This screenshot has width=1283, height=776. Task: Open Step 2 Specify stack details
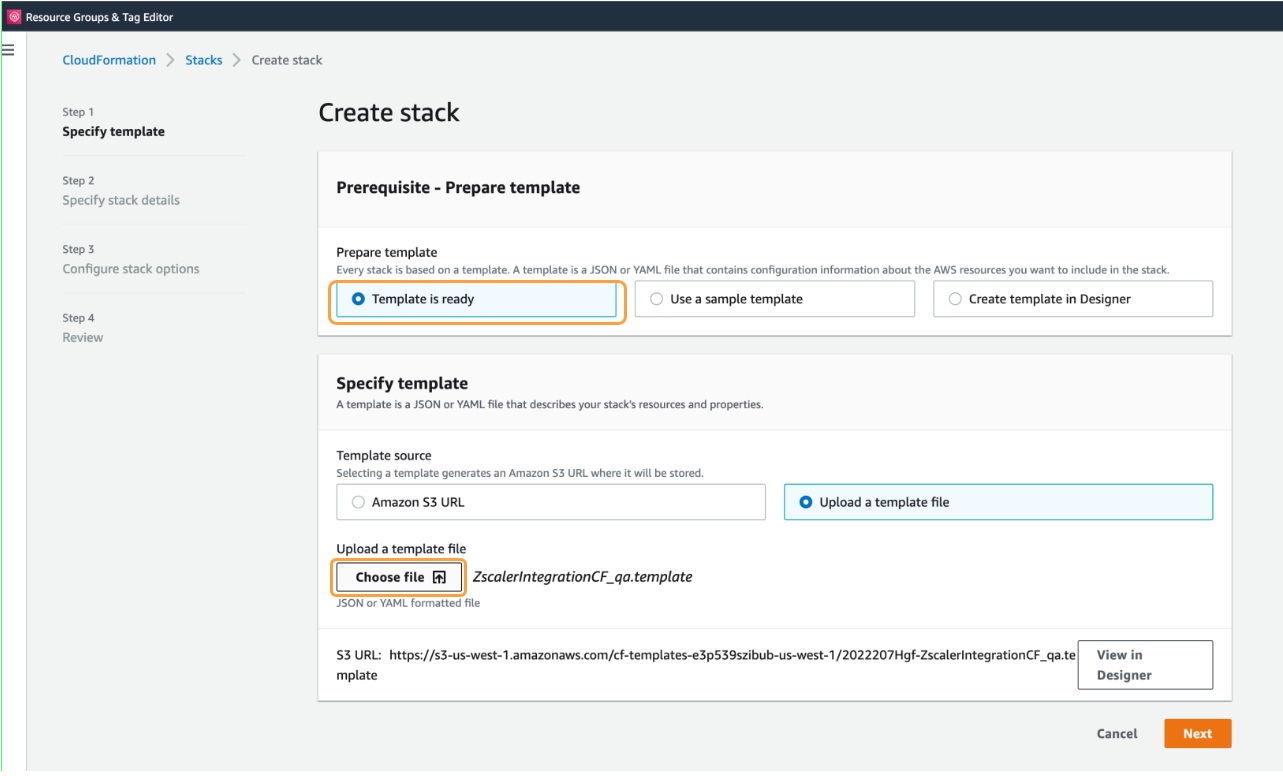click(121, 200)
